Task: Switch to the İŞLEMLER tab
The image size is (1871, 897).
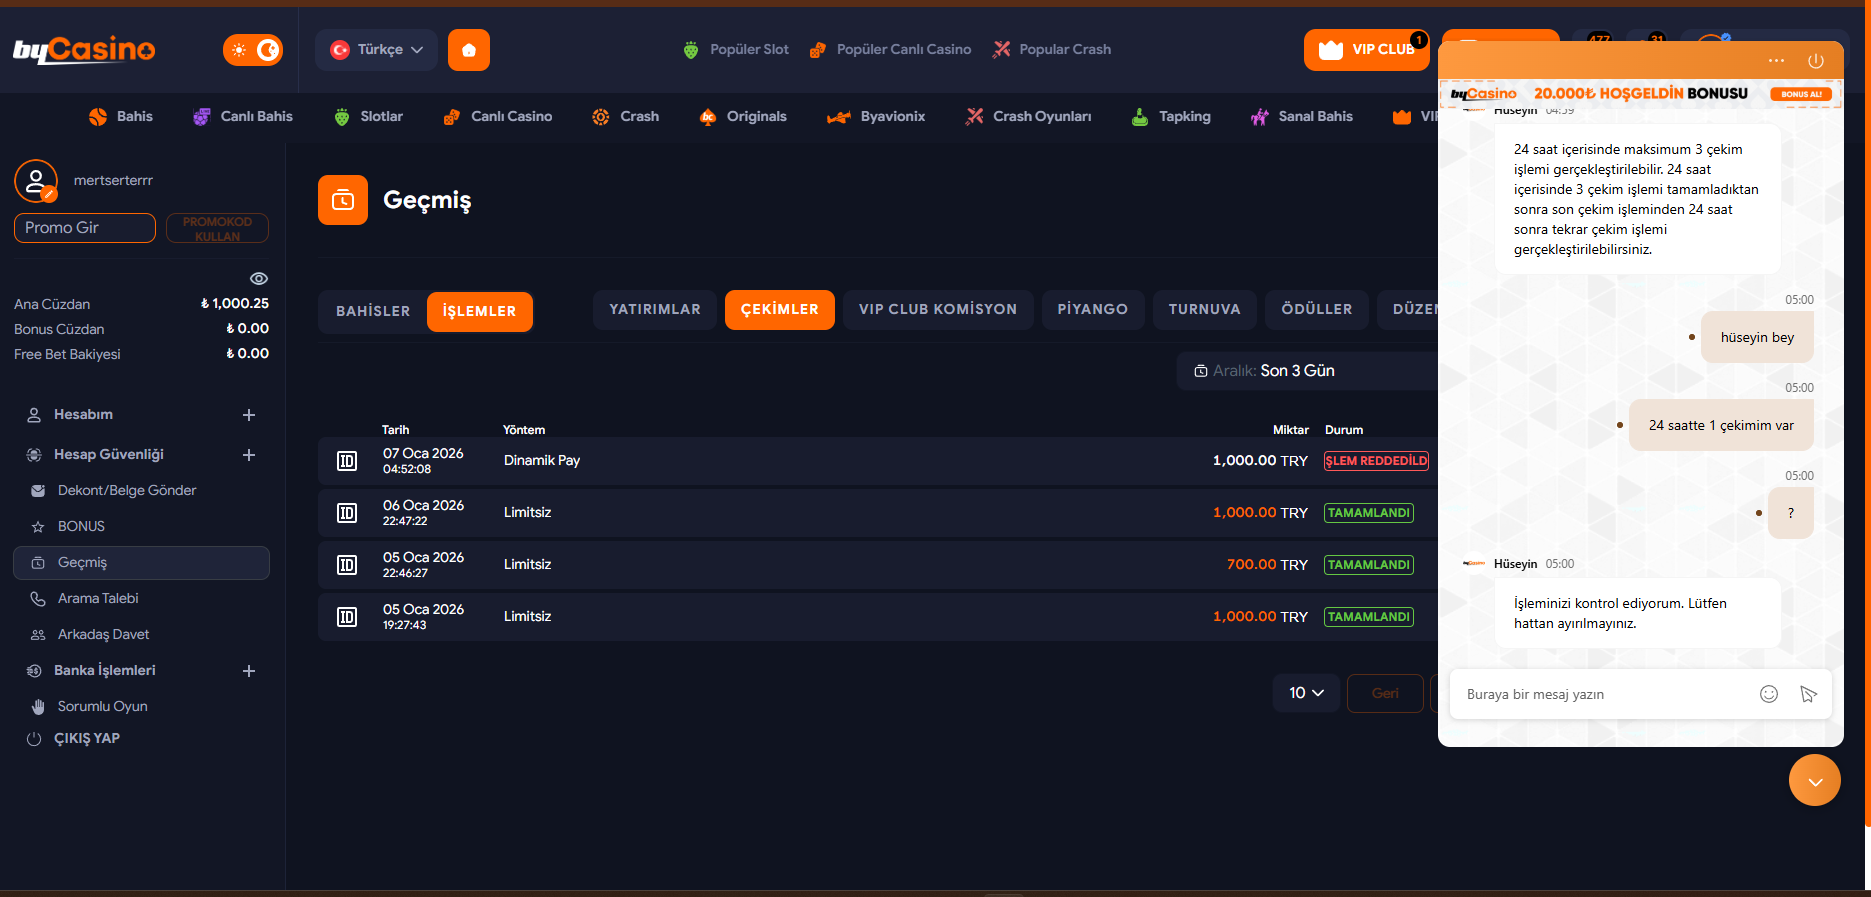Action: [x=480, y=311]
